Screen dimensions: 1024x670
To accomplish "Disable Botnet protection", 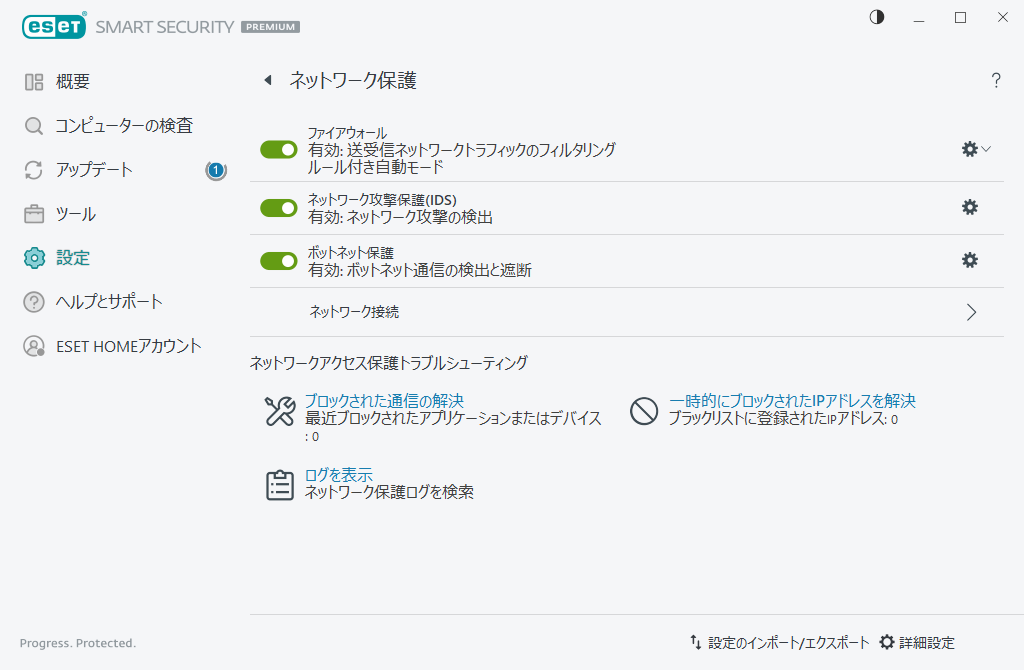I will 278,260.
